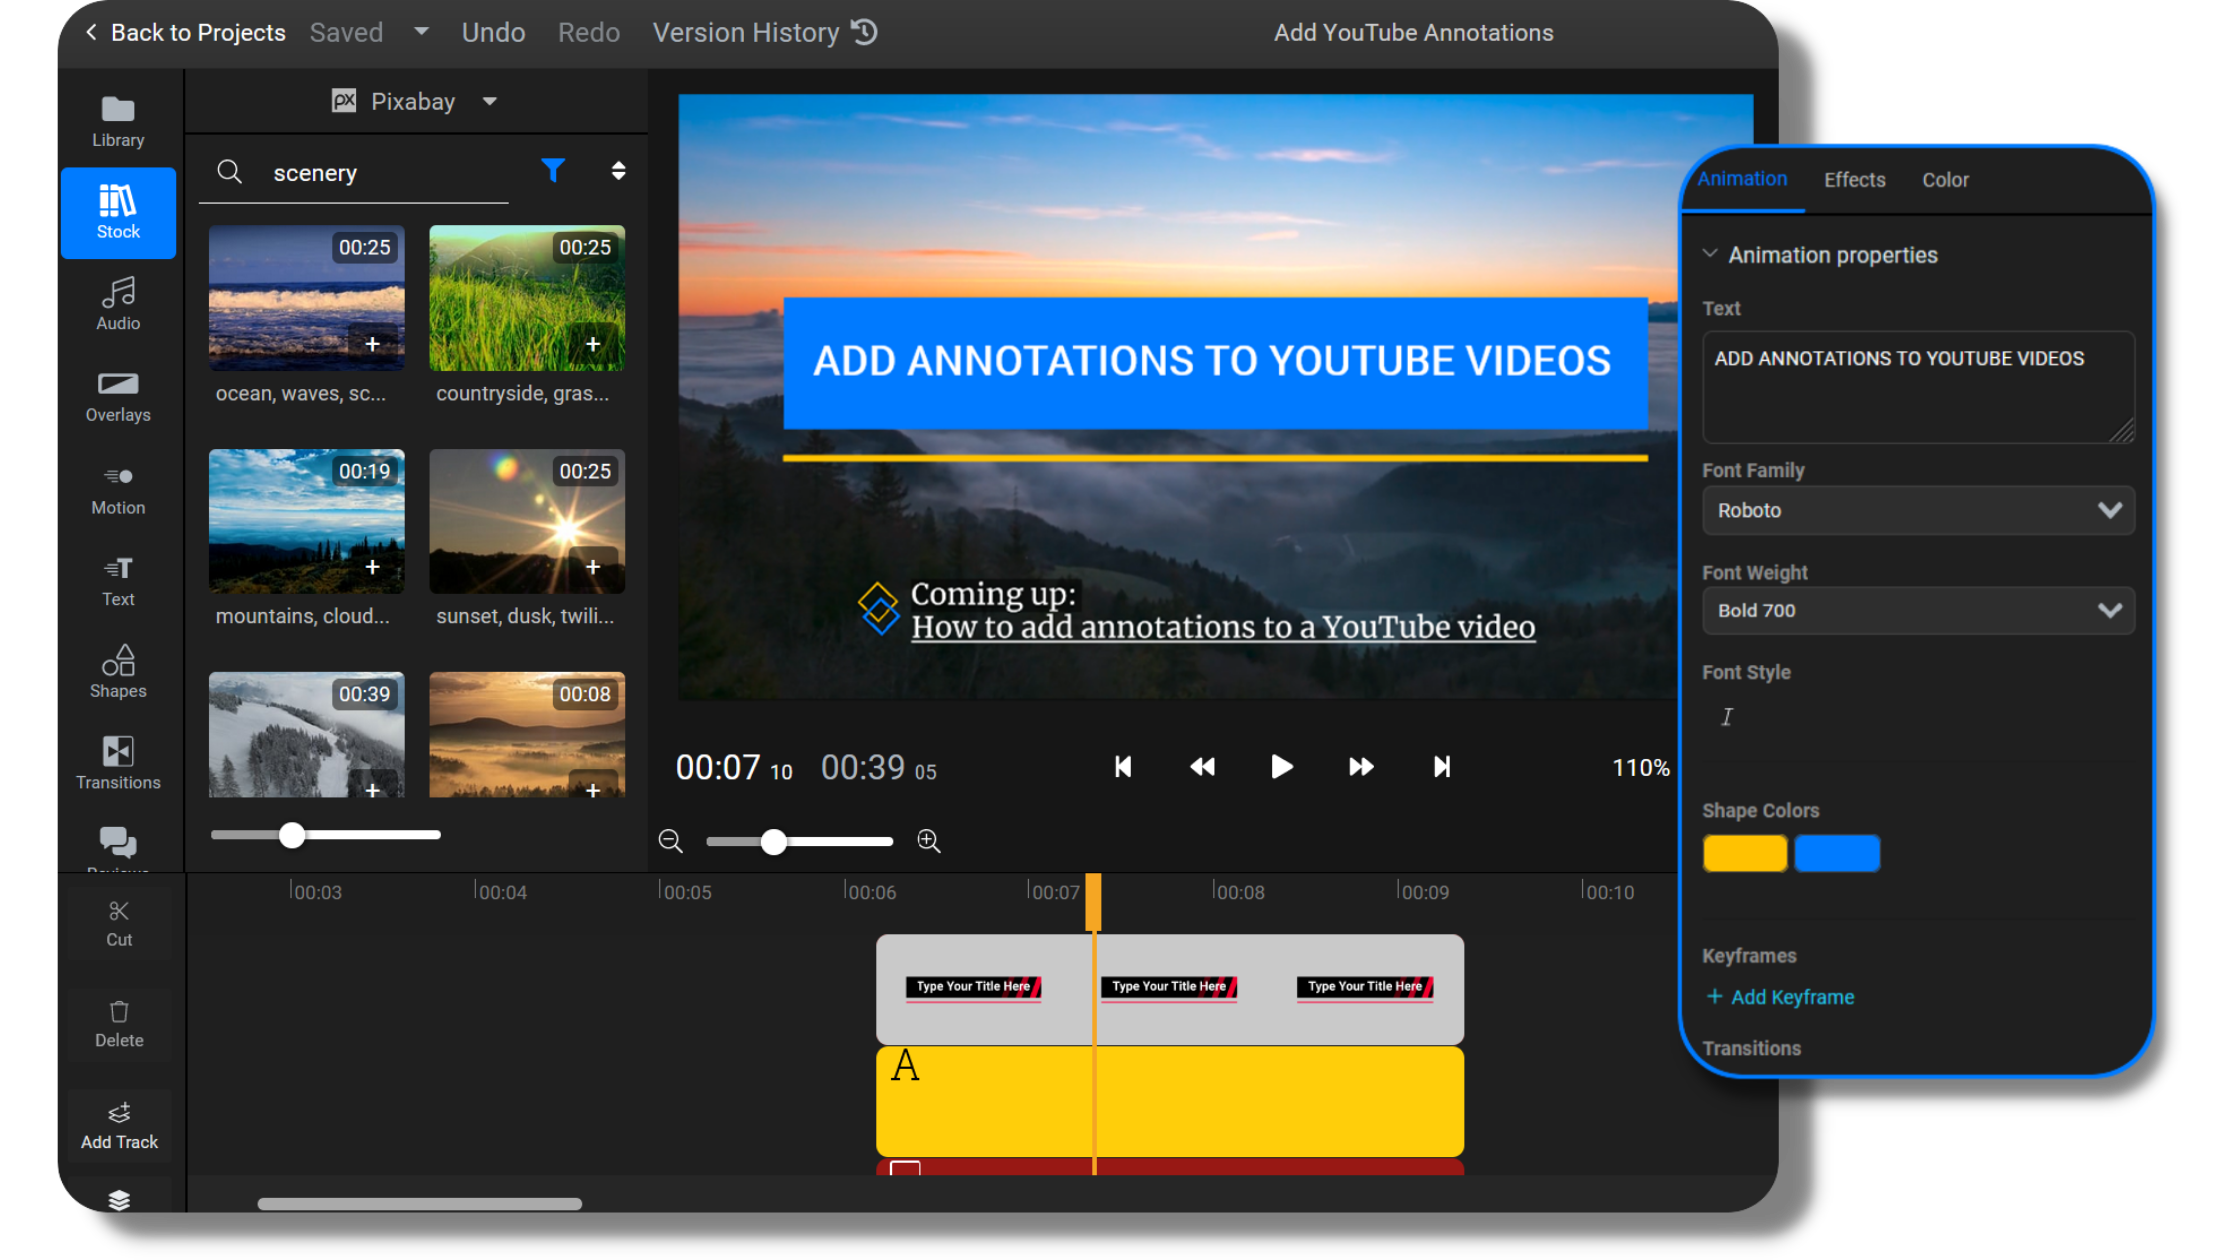The height and width of the screenshot is (1260, 2240).
Task: Switch to the Effects tab
Action: (x=1854, y=179)
